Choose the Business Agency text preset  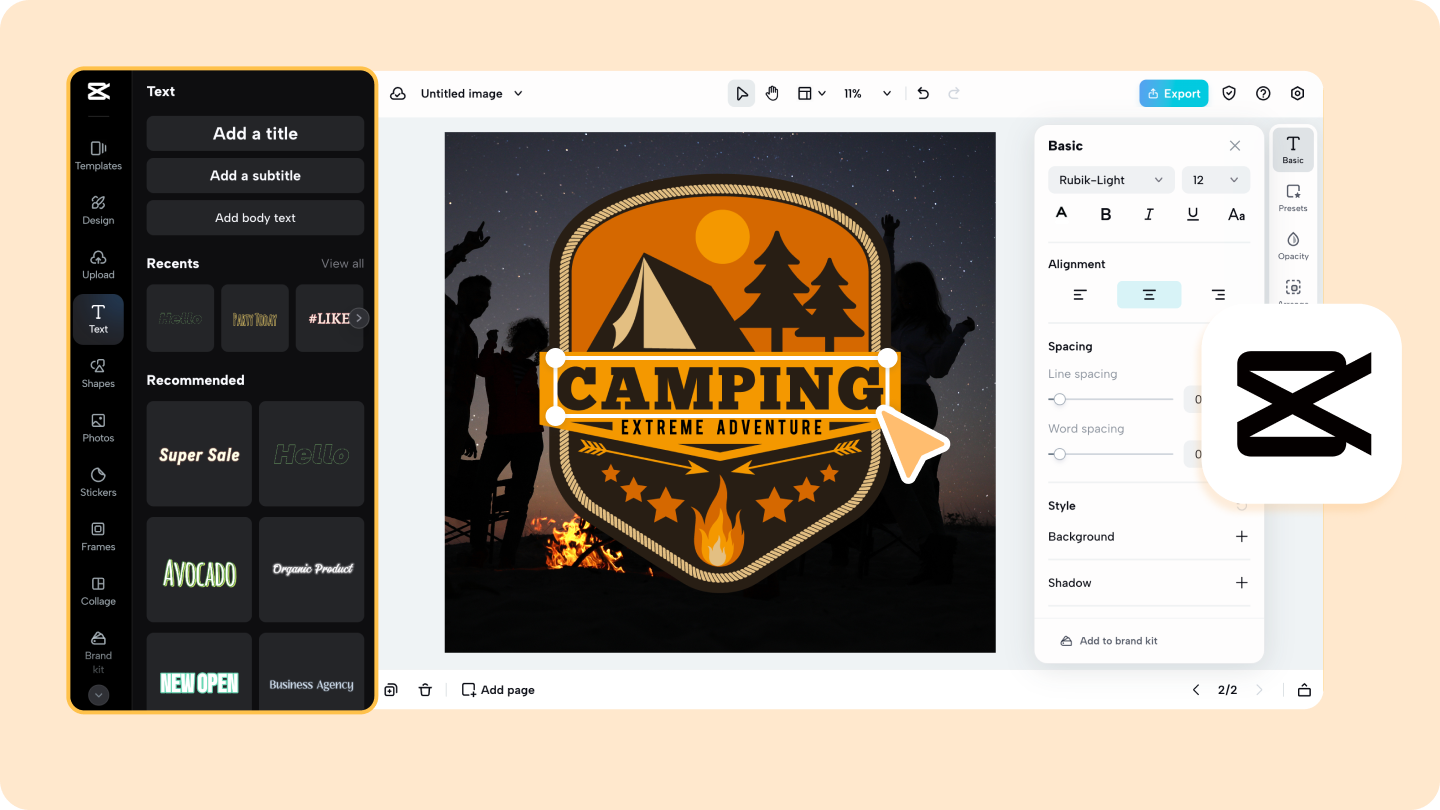click(312, 672)
